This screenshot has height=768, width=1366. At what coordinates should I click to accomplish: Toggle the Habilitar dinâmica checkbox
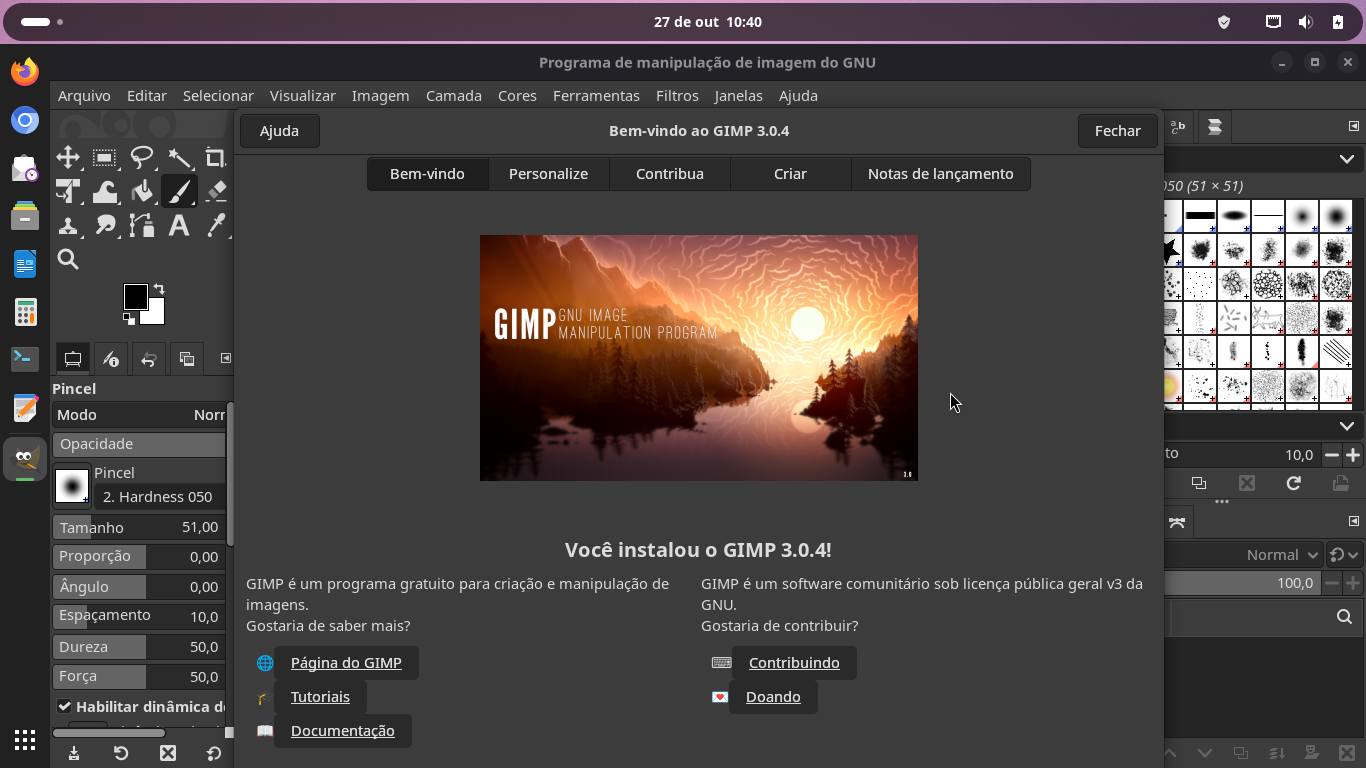click(65, 706)
